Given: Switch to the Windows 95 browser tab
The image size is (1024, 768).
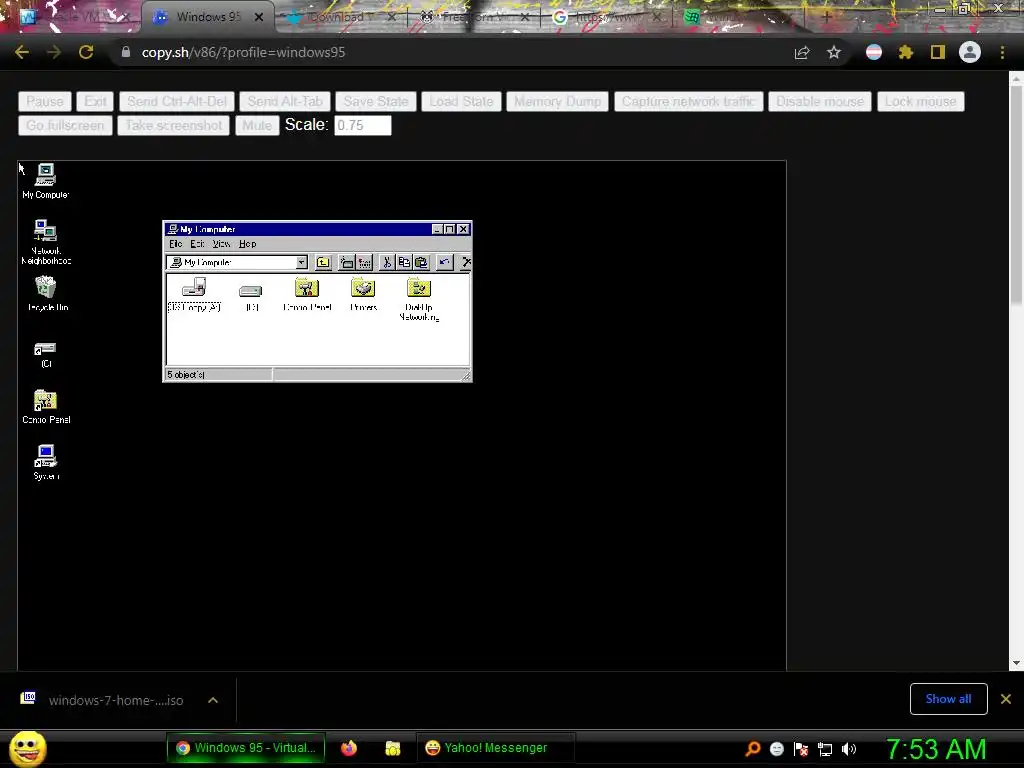Looking at the screenshot, I should pyautogui.click(x=208, y=17).
